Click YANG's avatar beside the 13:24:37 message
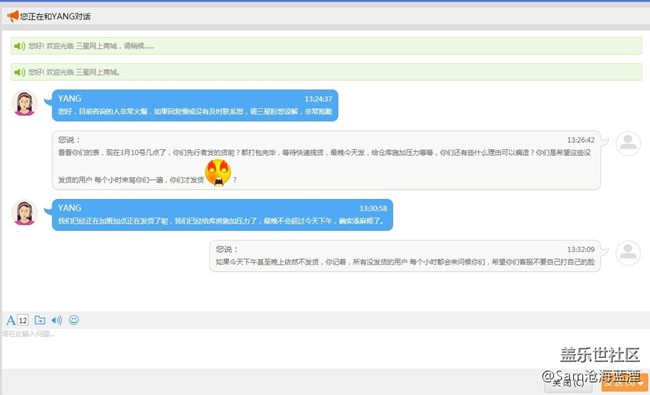 pyautogui.click(x=24, y=103)
